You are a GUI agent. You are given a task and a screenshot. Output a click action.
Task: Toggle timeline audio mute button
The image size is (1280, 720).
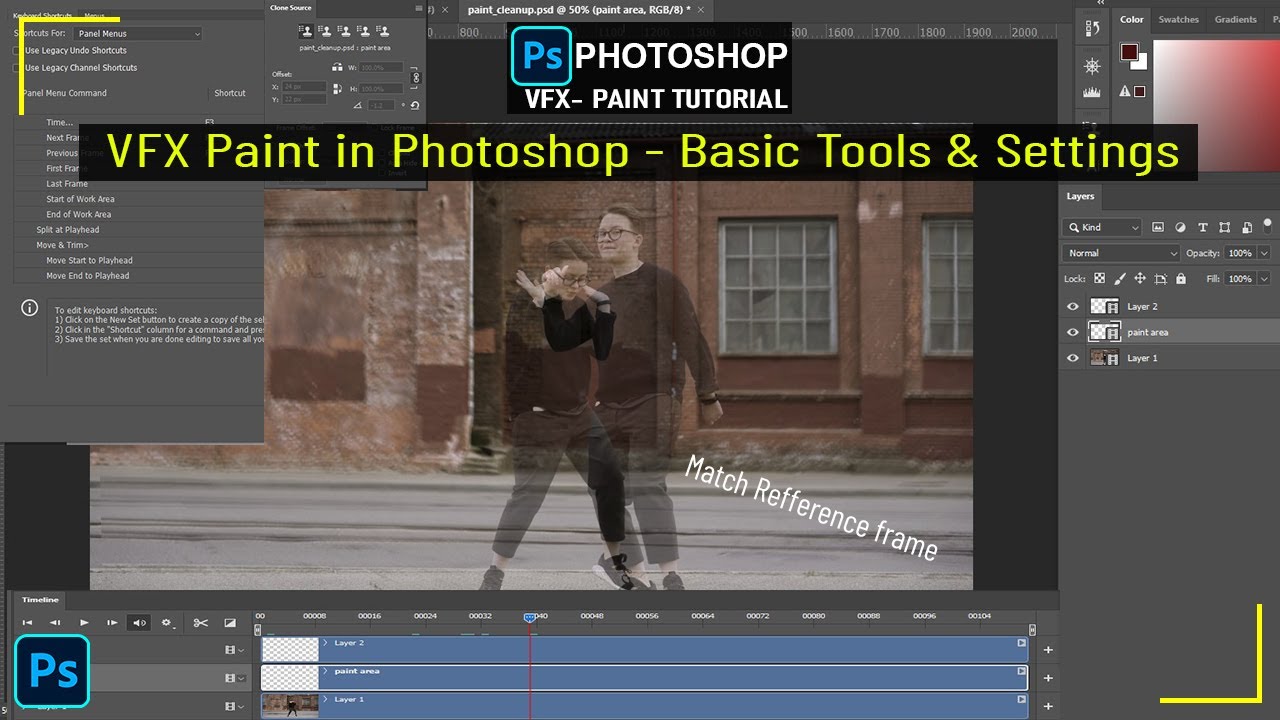click(x=139, y=623)
